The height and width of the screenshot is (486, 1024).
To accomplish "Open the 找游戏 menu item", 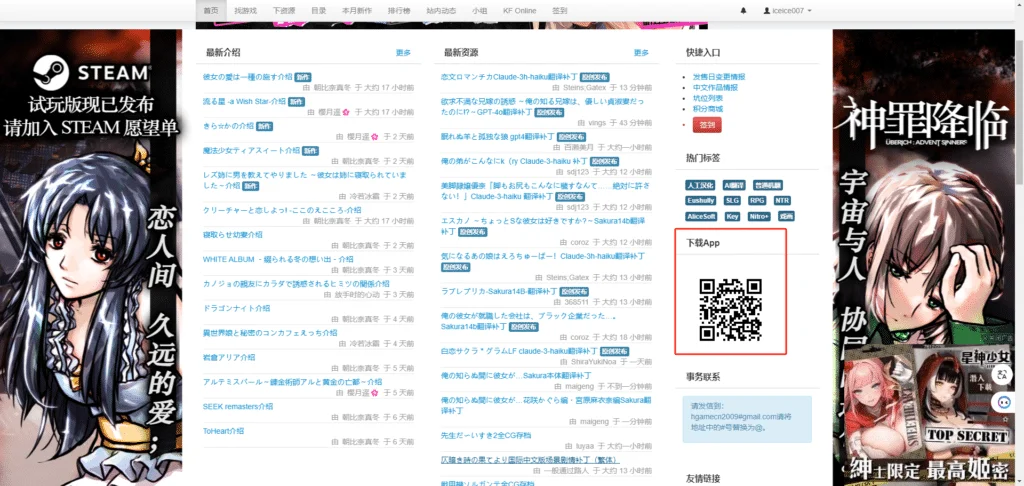I will [245, 10].
